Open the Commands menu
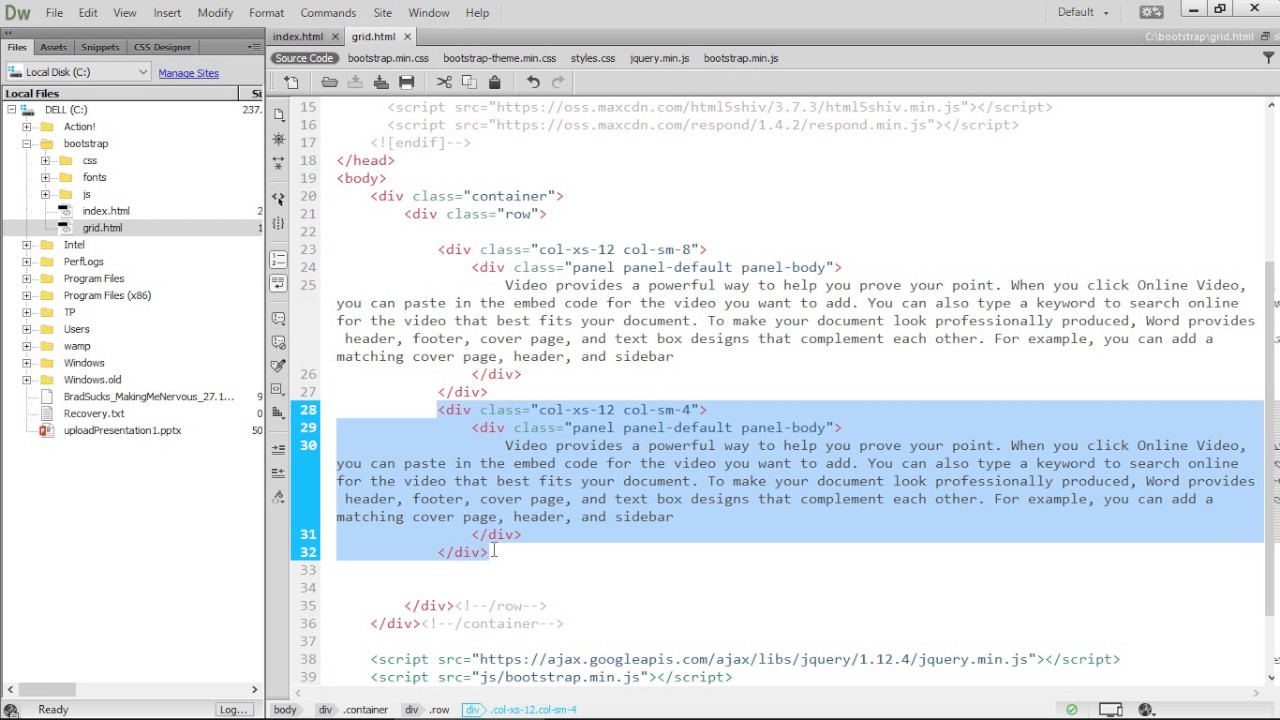 coord(328,13)
